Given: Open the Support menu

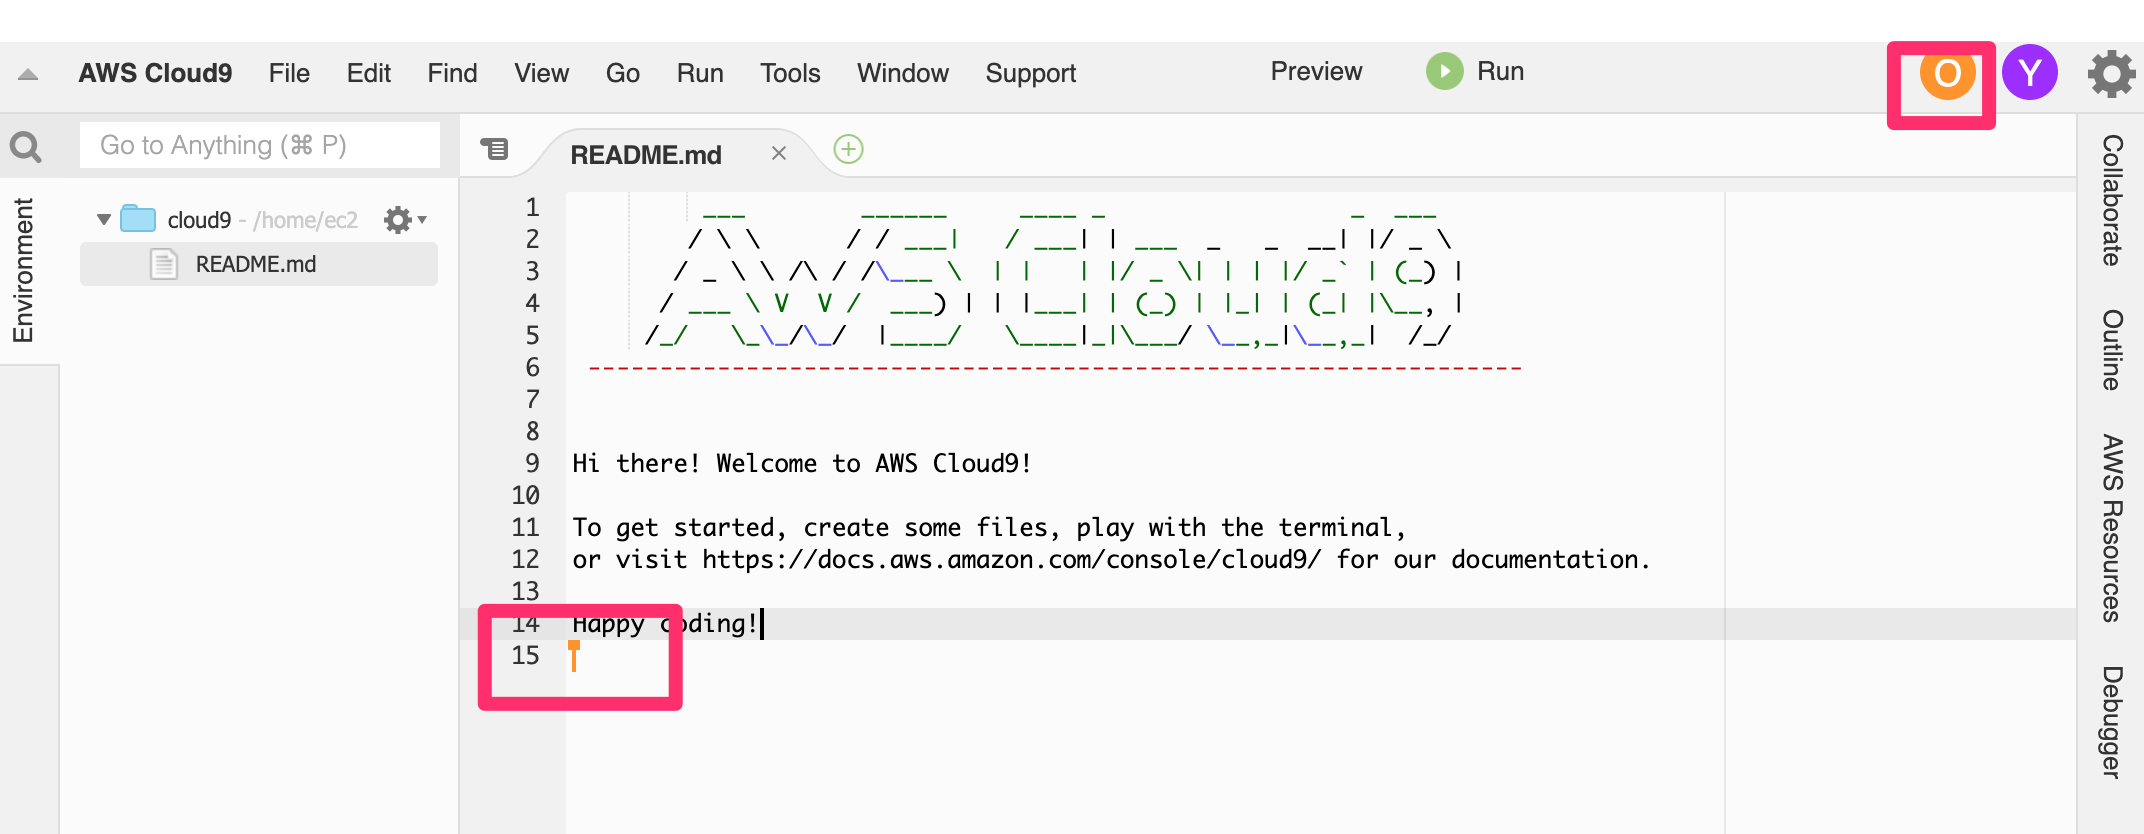Looking at the screenshot, I should pos(1030,73).
